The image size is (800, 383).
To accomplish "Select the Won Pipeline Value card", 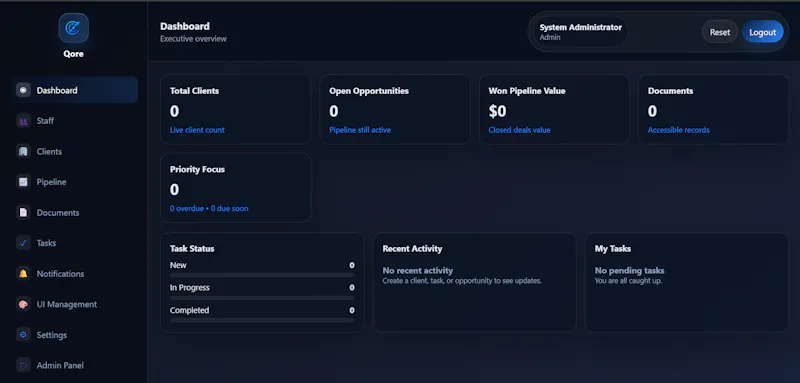I will [x=554, y=109].
